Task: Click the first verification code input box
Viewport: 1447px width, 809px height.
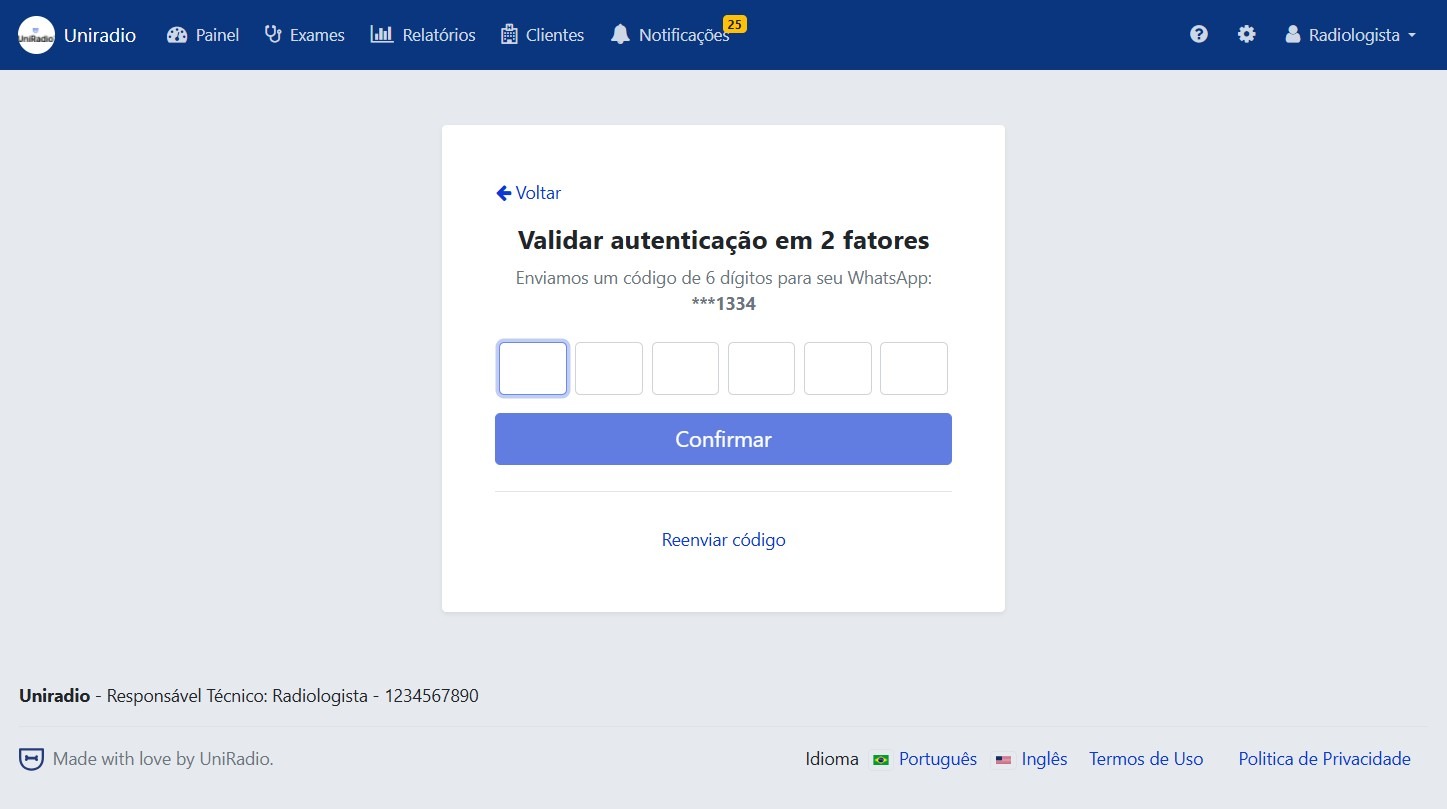Action: 532,368
